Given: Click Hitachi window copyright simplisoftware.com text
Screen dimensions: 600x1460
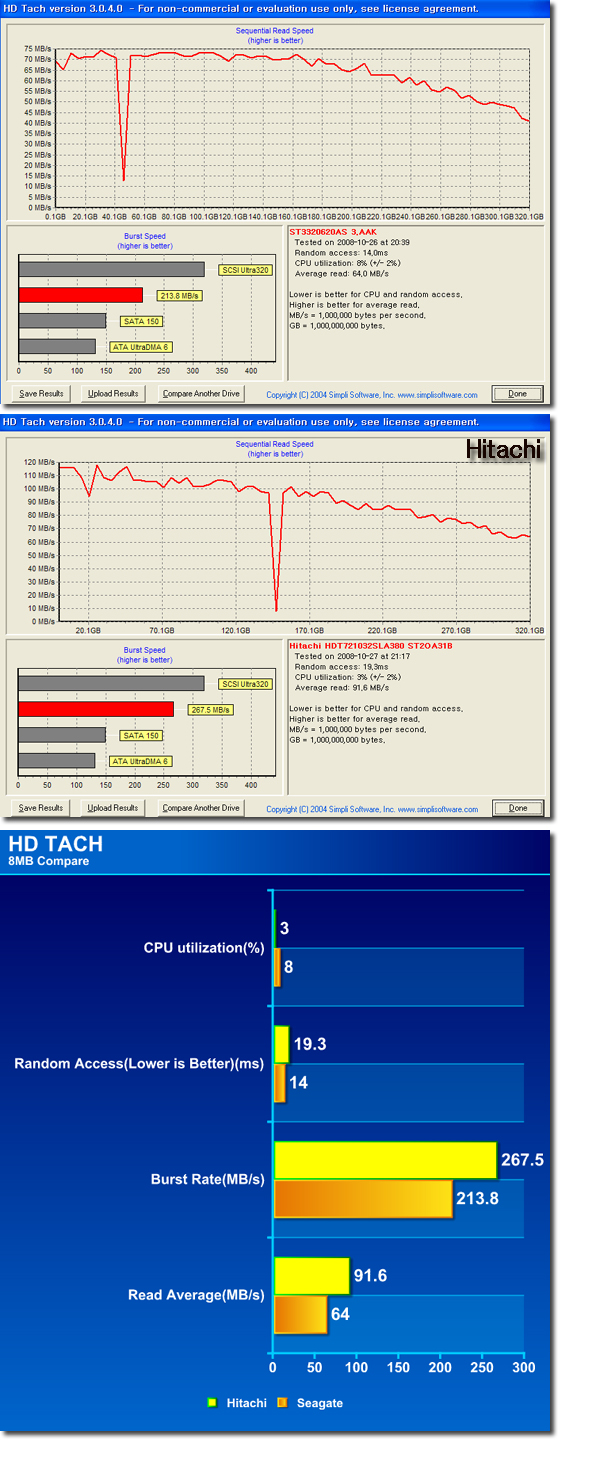Looking at the screenshot, I should click(x=372, y=809).
